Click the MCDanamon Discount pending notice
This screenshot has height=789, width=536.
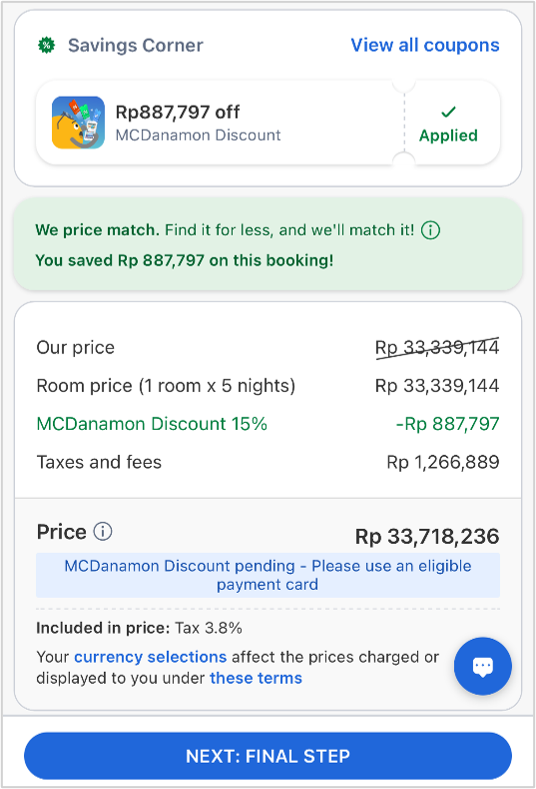pos(268,575)
